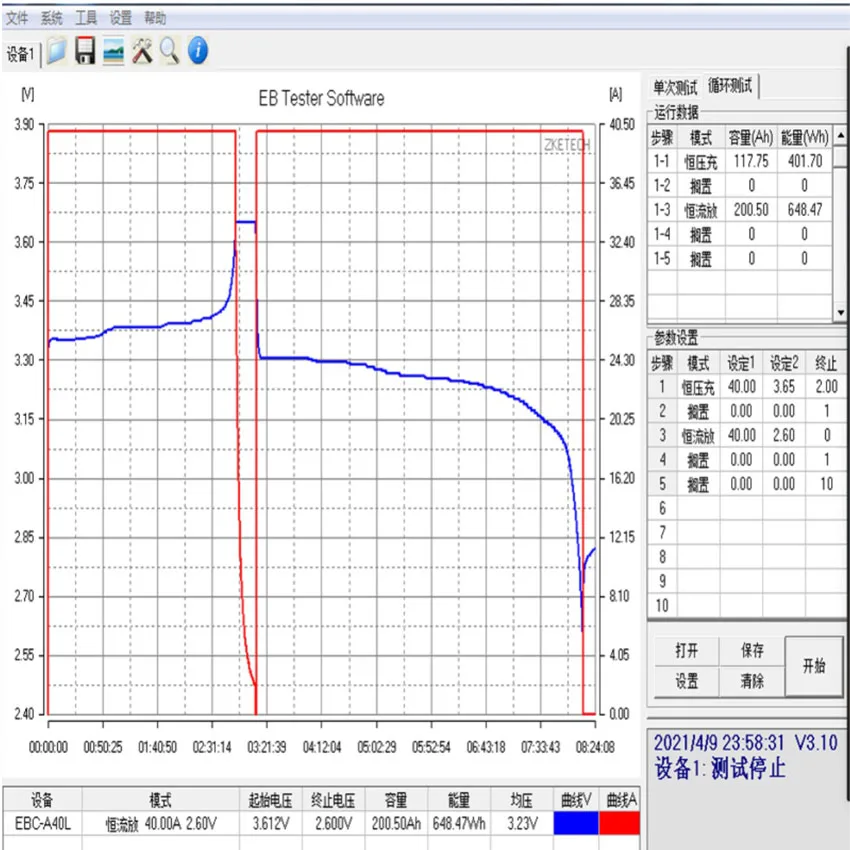The width and height of the screenshot is (850, 850).
Task: Click the 2.600V ending voltage cell
Action: [x=333, y=823]
